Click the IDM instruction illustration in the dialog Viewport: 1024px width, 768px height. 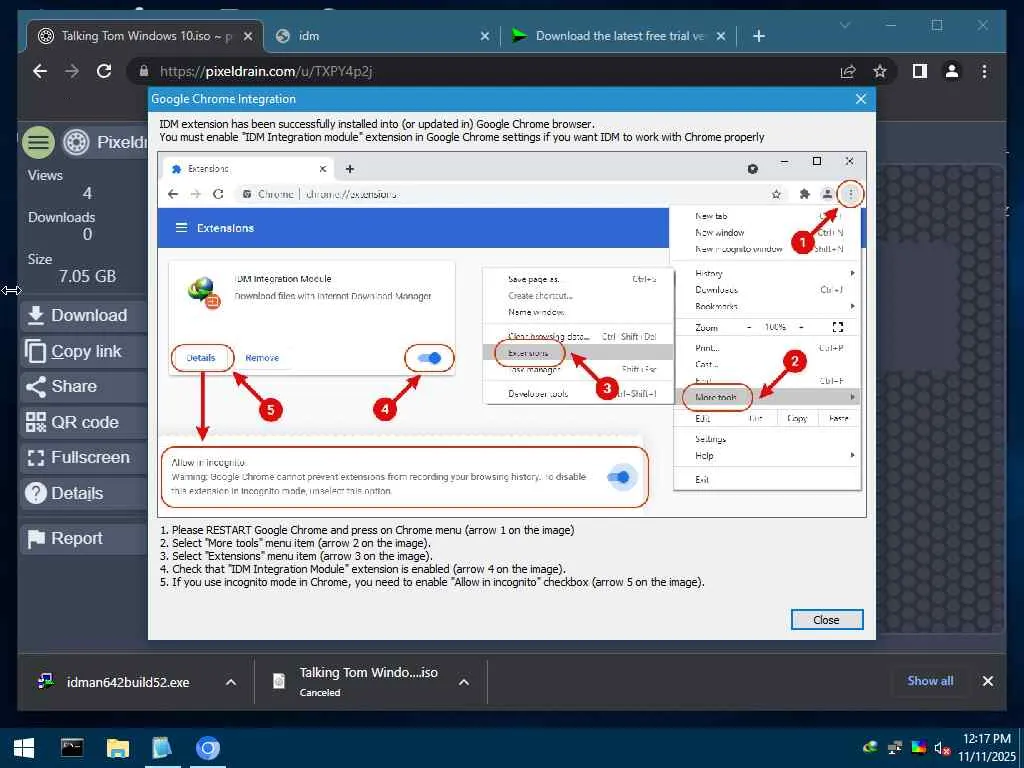point(511,334)
